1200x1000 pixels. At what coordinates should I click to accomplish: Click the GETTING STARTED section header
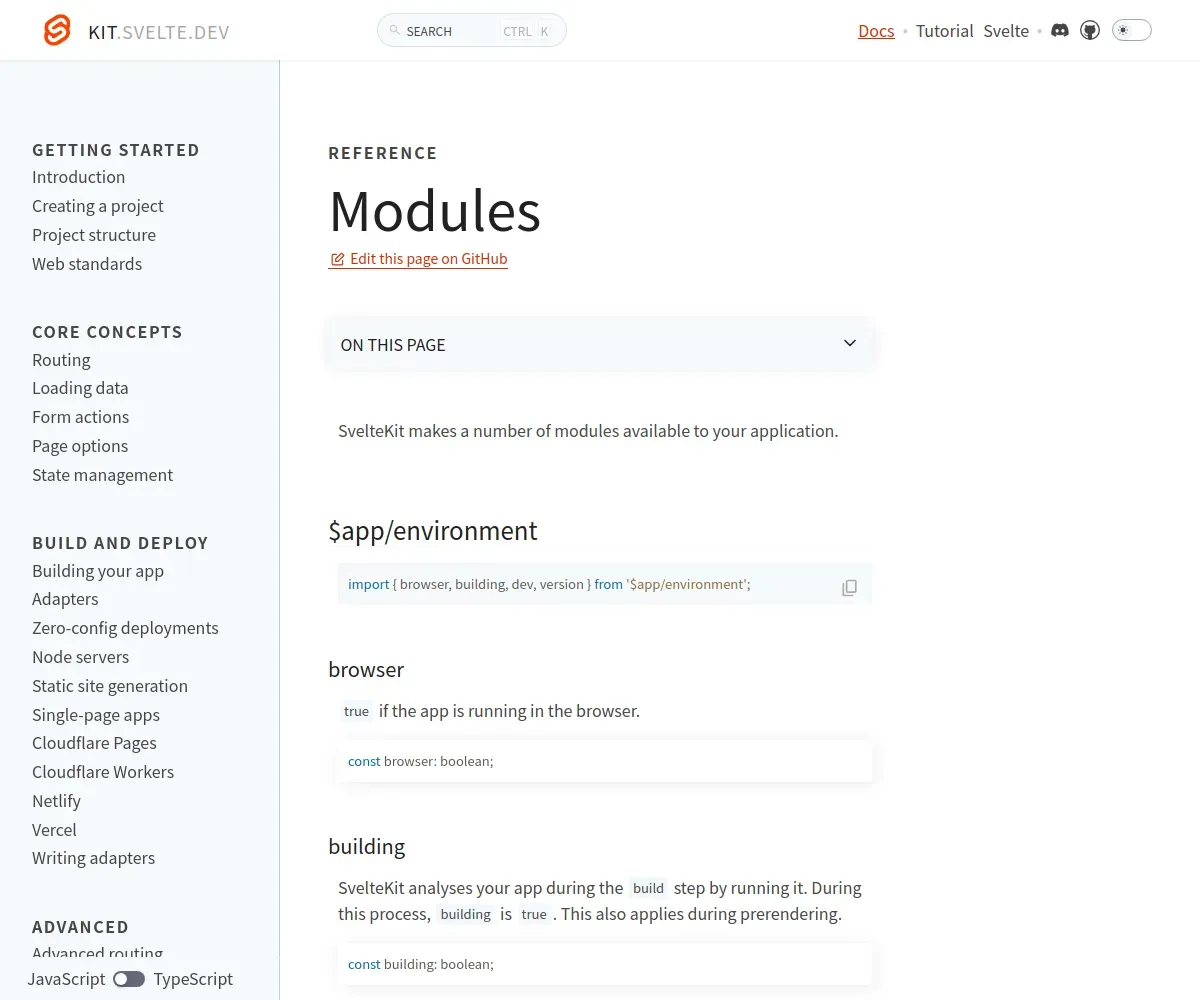pyautogui.click(x=116, y=150)
